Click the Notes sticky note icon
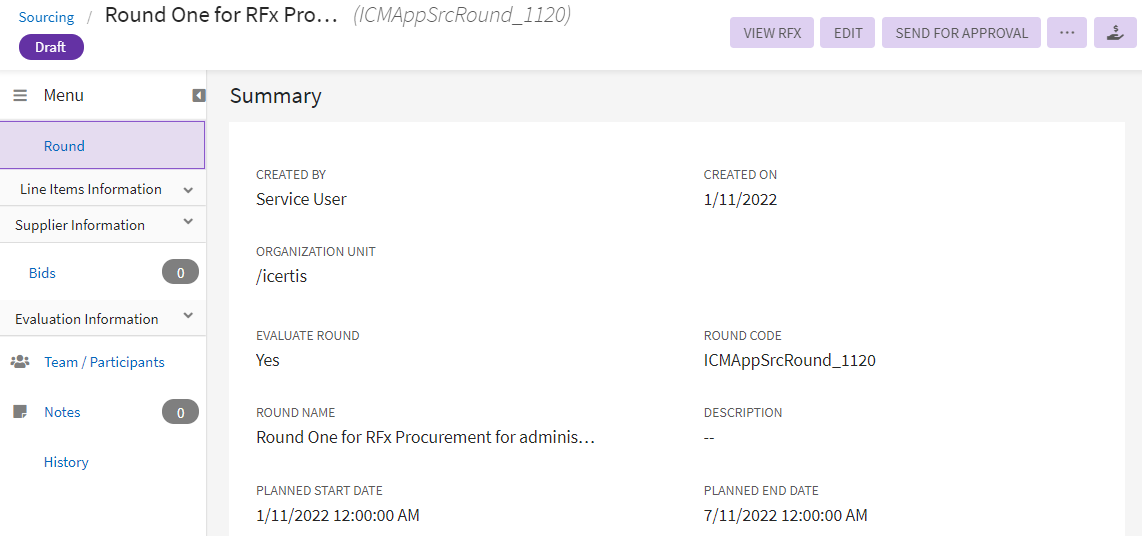The height and width of the screenshot is (536, 1142). point(19,412)
